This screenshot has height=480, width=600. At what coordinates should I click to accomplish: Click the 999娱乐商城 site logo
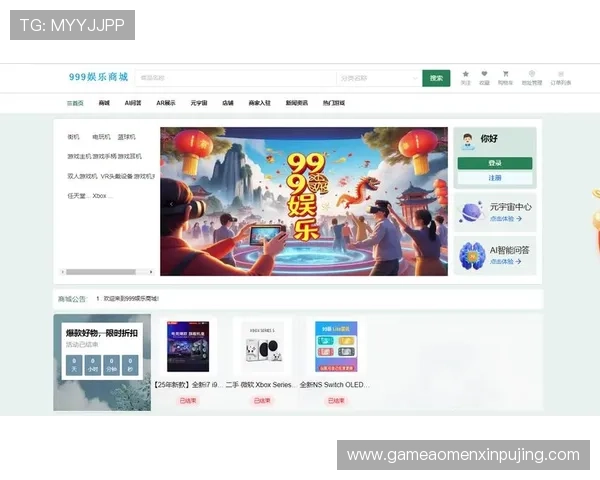click(98, 77)
